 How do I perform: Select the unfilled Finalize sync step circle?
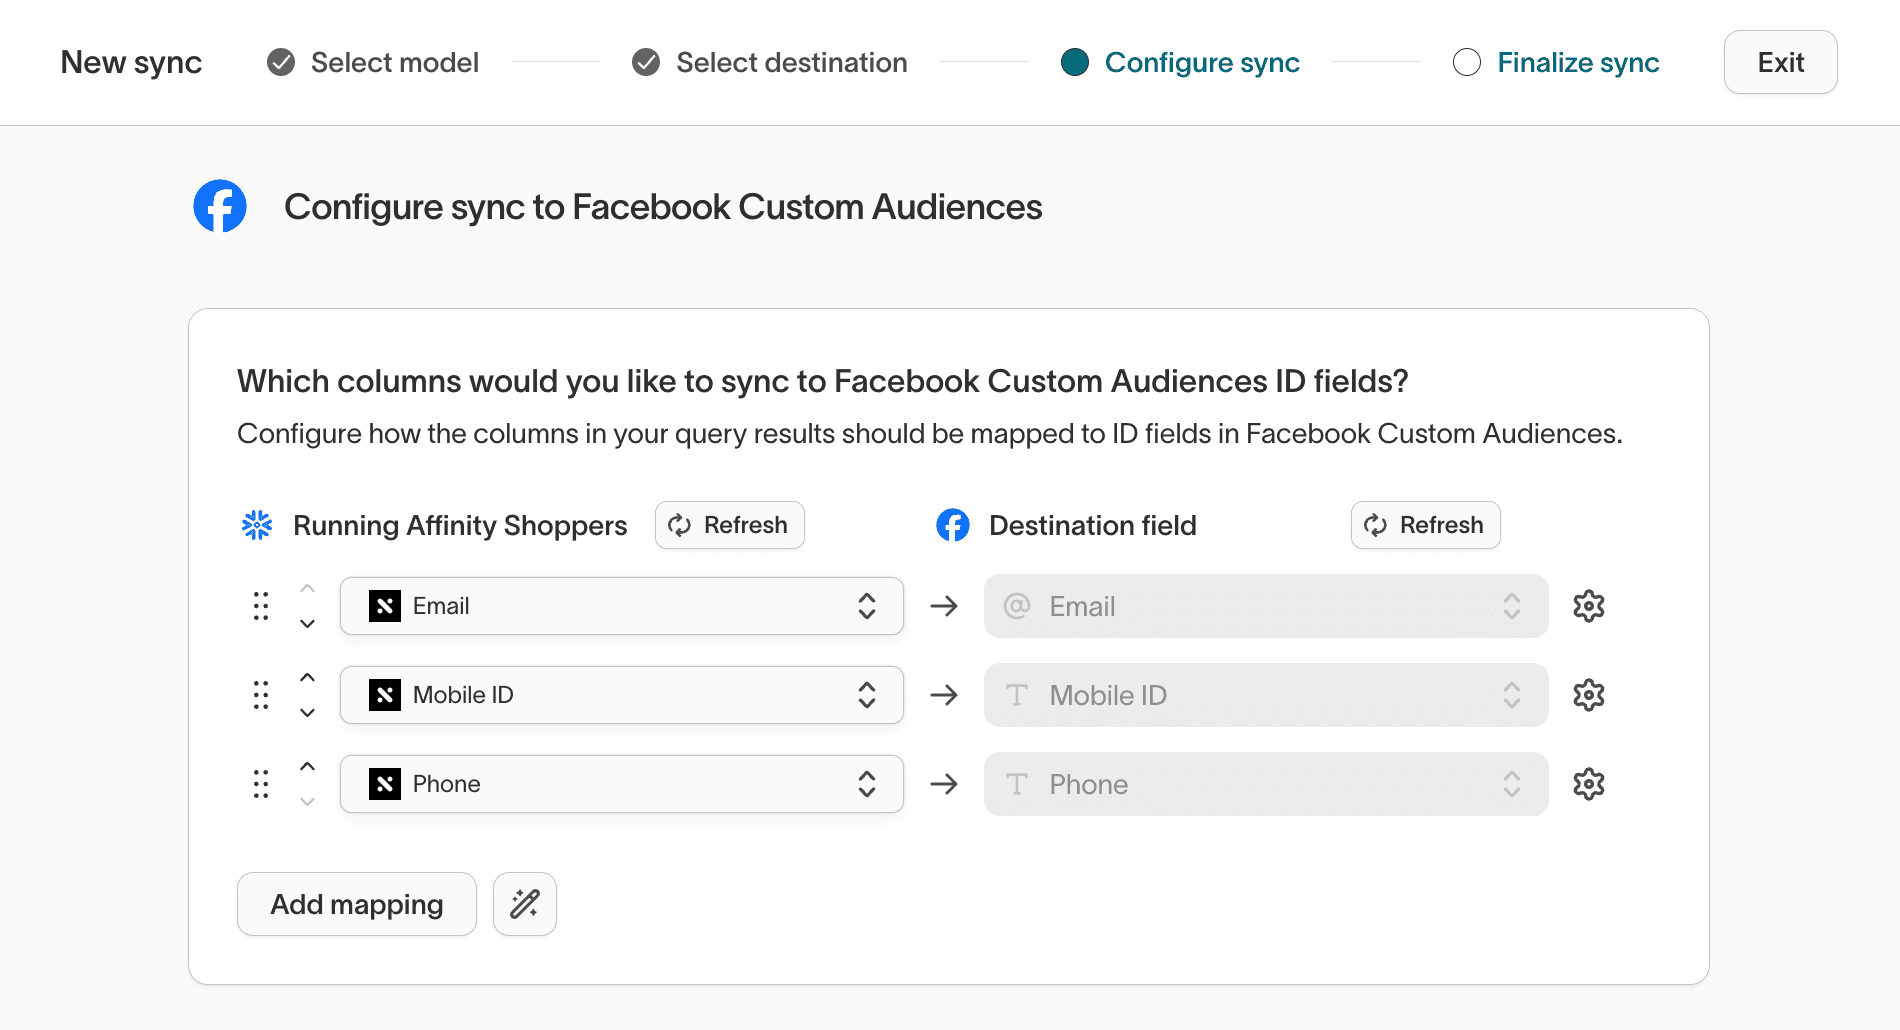1466,61
